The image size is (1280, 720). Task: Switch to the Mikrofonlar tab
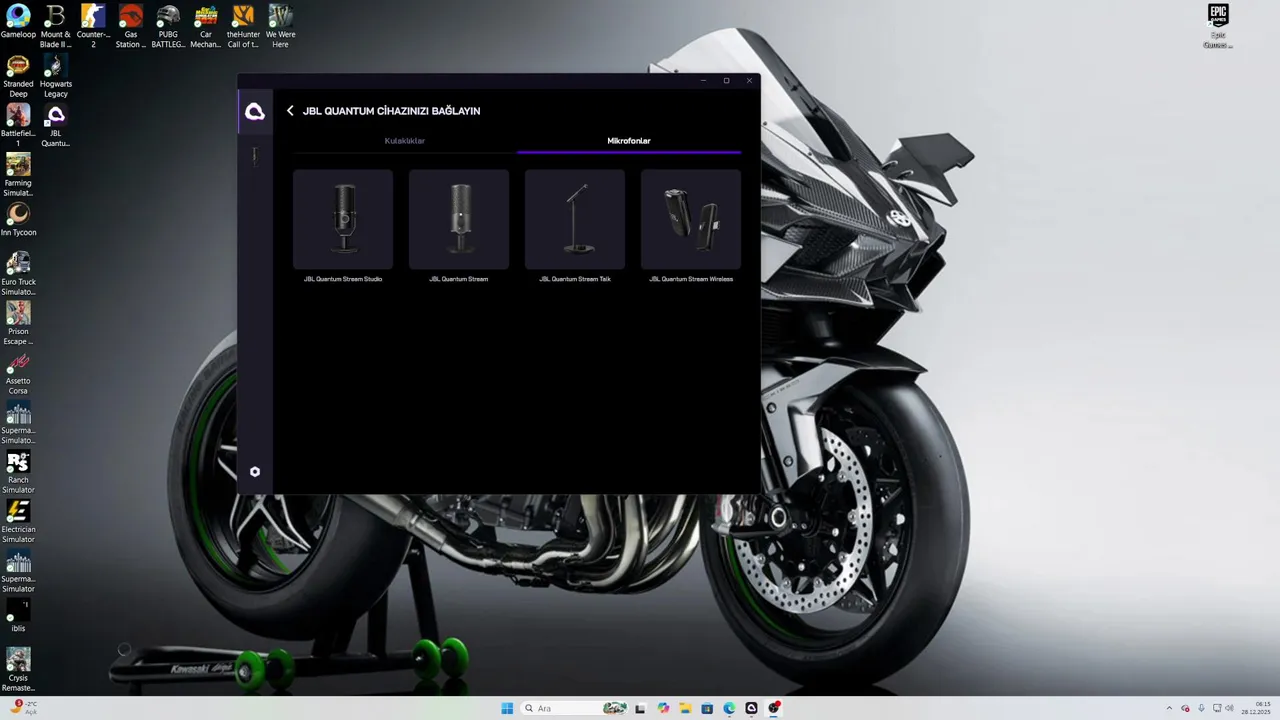pyautogui.click(x=629, y=141)
